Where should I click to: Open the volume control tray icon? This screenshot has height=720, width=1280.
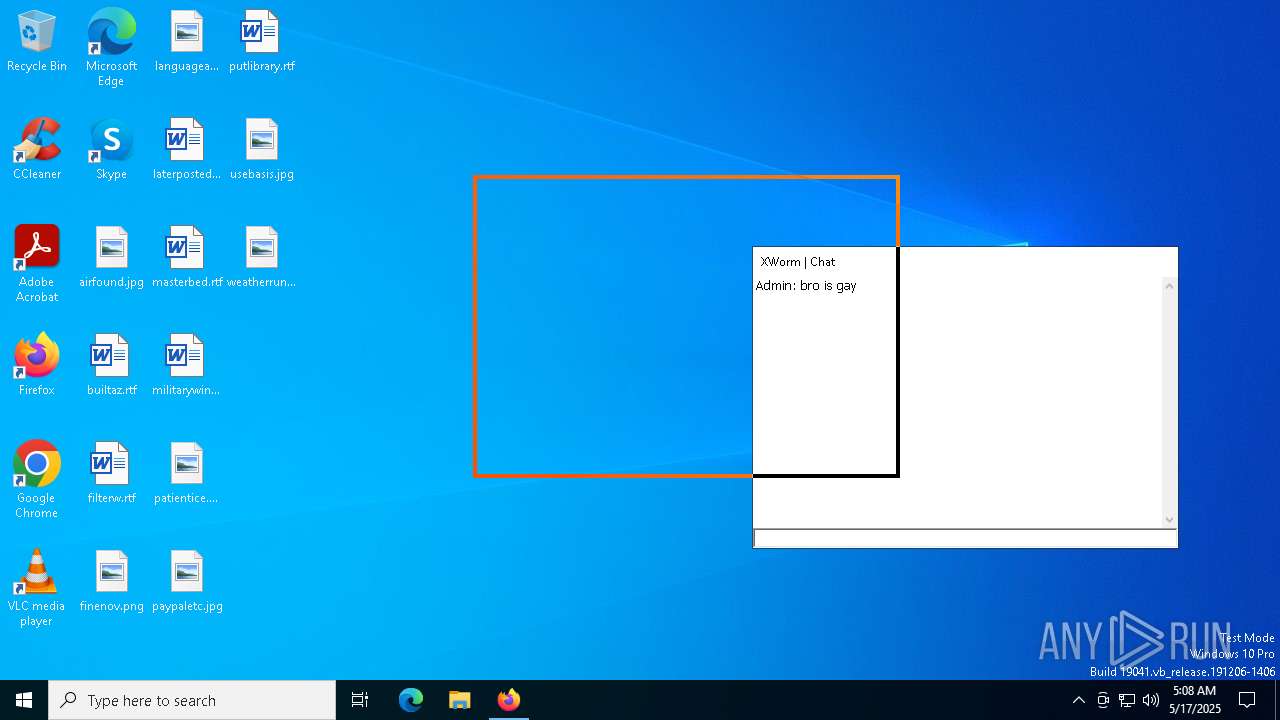1151,700
